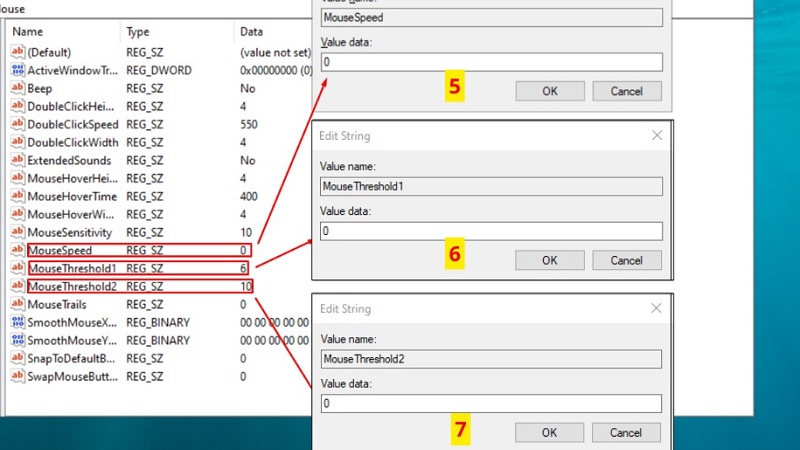Click the 550 data value of DoubleClickSpeed
Screen dimensions: 800x450
click(248, 124)
